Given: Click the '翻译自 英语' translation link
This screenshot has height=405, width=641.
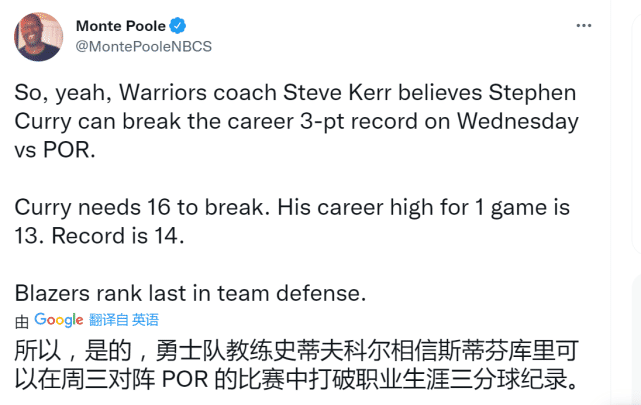Looking at the screenshot, I should point(124,320).
